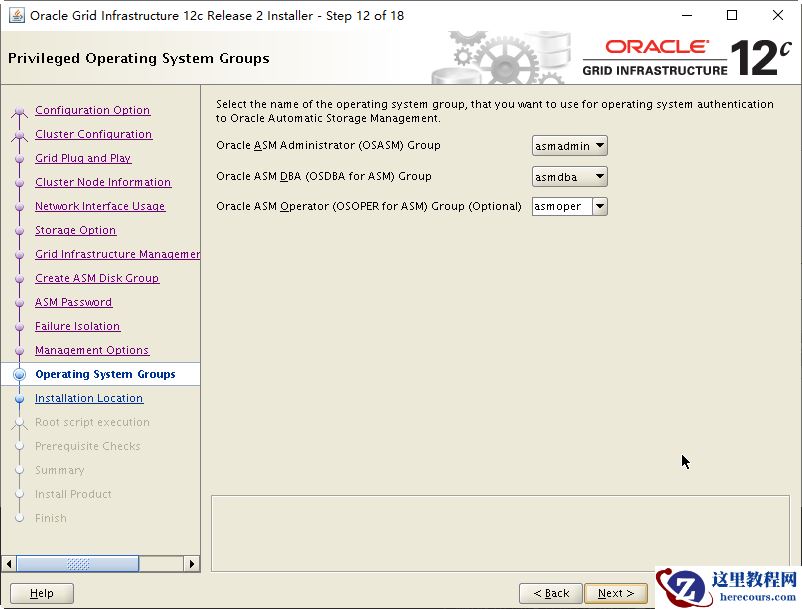
Task: Click the disabled Install Product step
Action: [x=73, y=494]
